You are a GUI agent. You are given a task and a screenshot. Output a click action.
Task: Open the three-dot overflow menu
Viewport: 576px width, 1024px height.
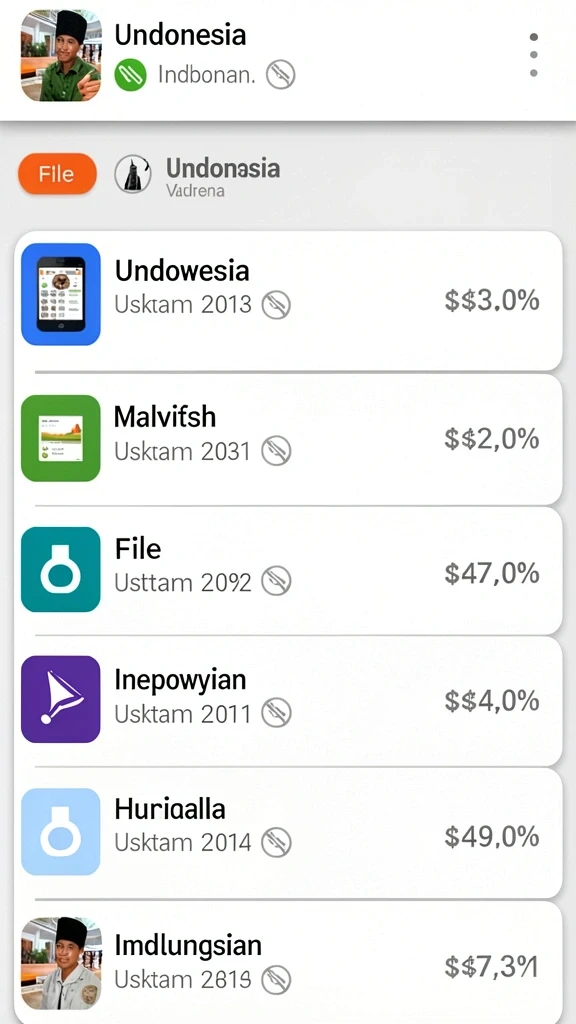click(x=534, y=55)
